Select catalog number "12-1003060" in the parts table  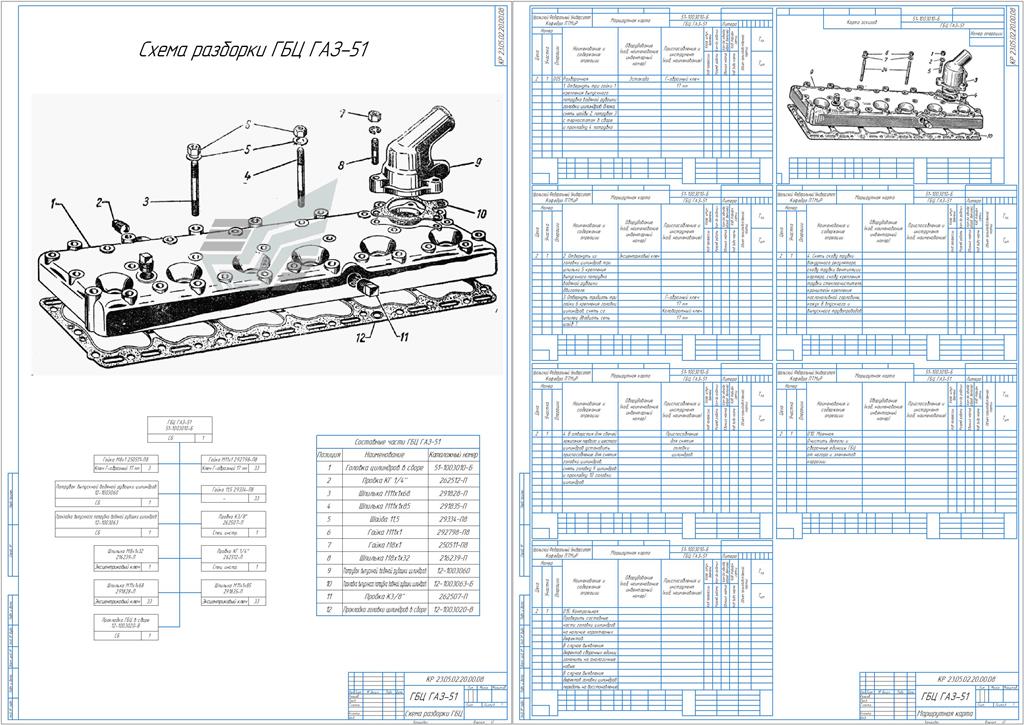[x=454, y=571]
